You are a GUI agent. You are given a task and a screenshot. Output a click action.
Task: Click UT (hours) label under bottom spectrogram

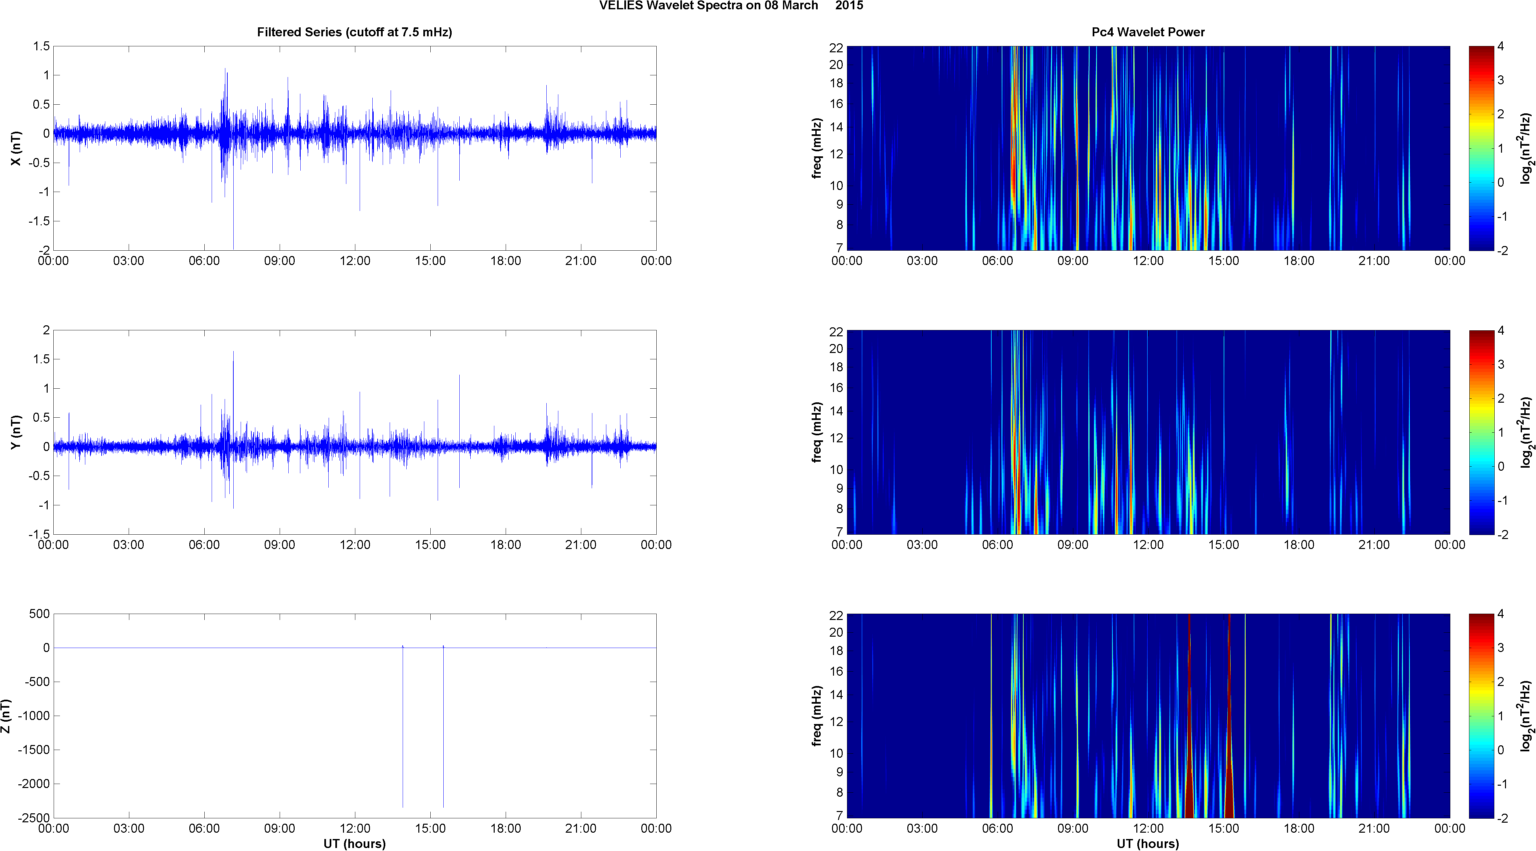click(x=1147, y=843)
